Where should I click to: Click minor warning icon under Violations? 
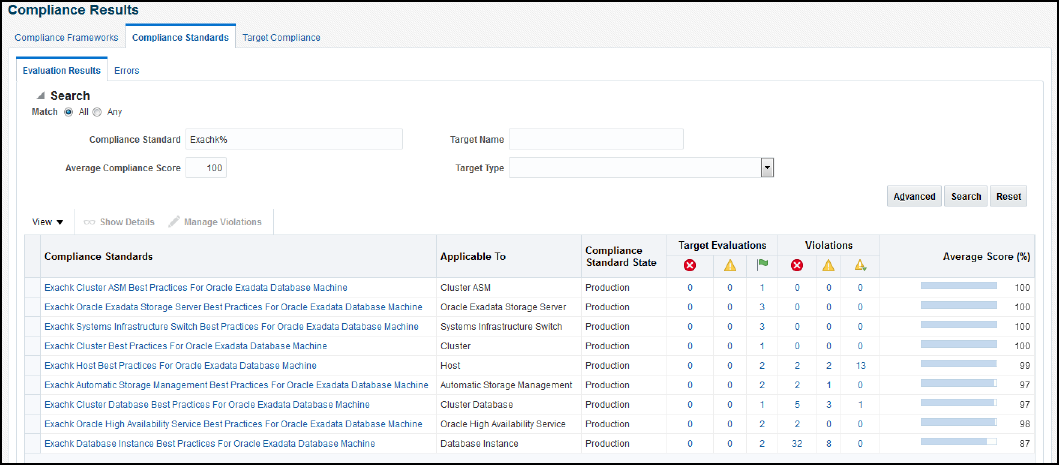(860, 265)
